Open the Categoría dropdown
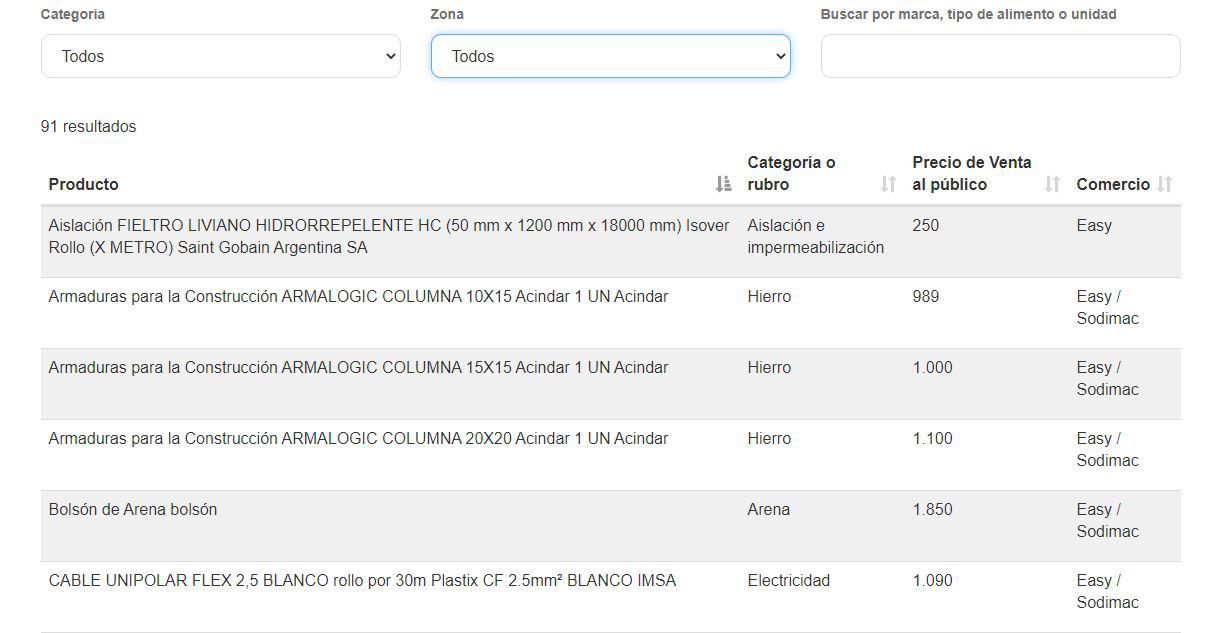 coord(220,56)
